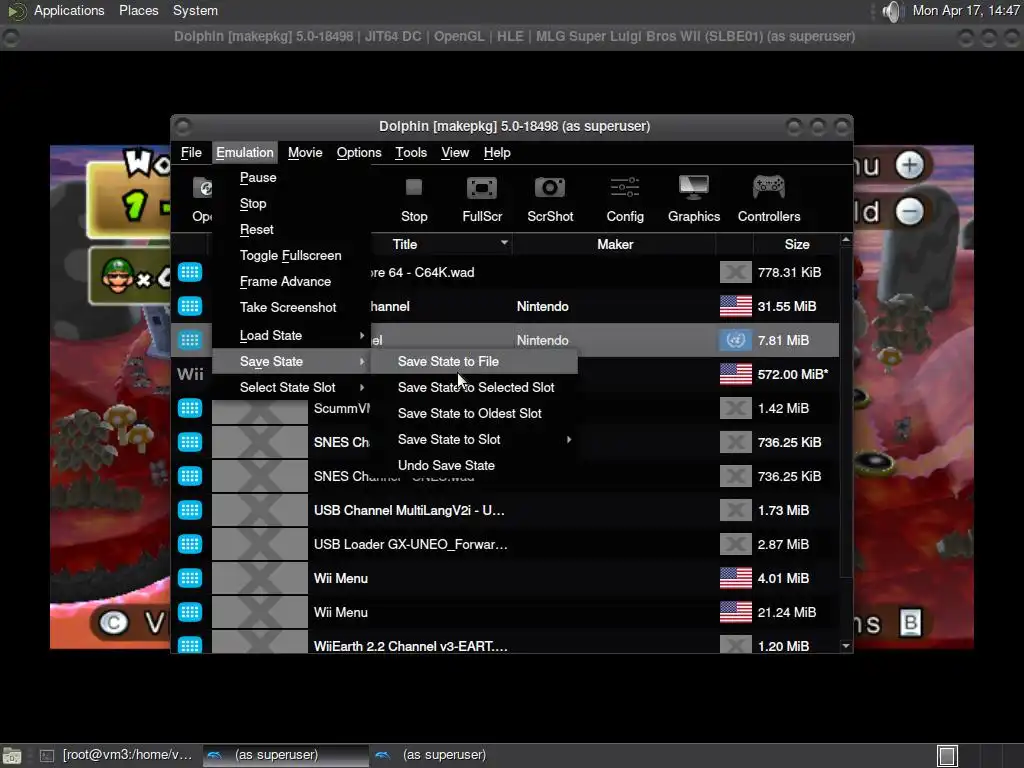Select Save State to File
This screenshot has width=1024, height=768.
tap(474, 361)
